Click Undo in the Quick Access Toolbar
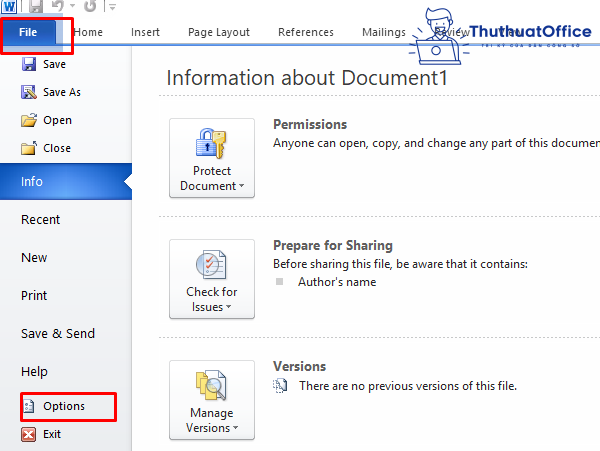This screenshot has width=600, height=451. (59, 6)
